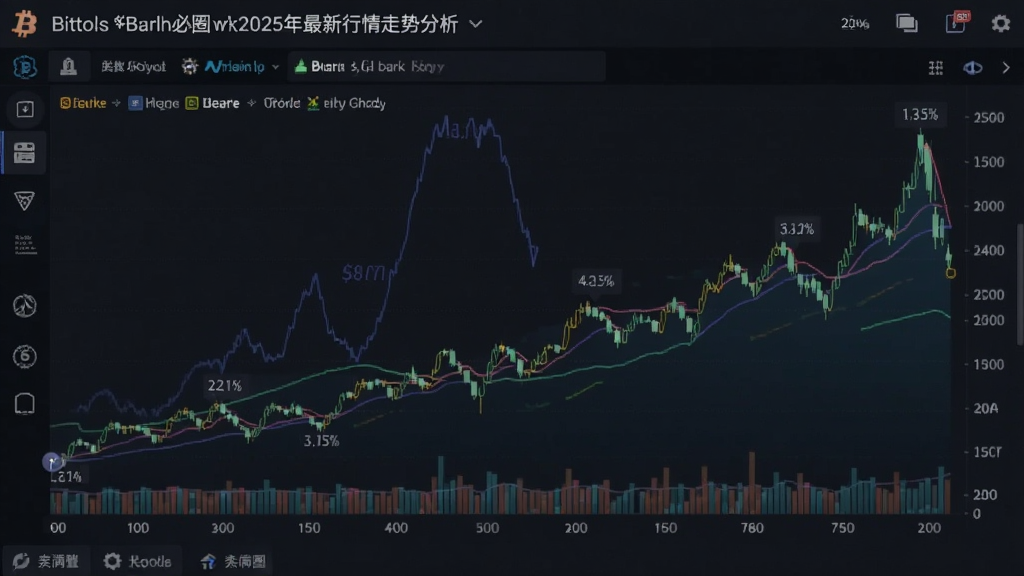
Task: Click the 4.35% chart annotation
Action: coord(596,281)
